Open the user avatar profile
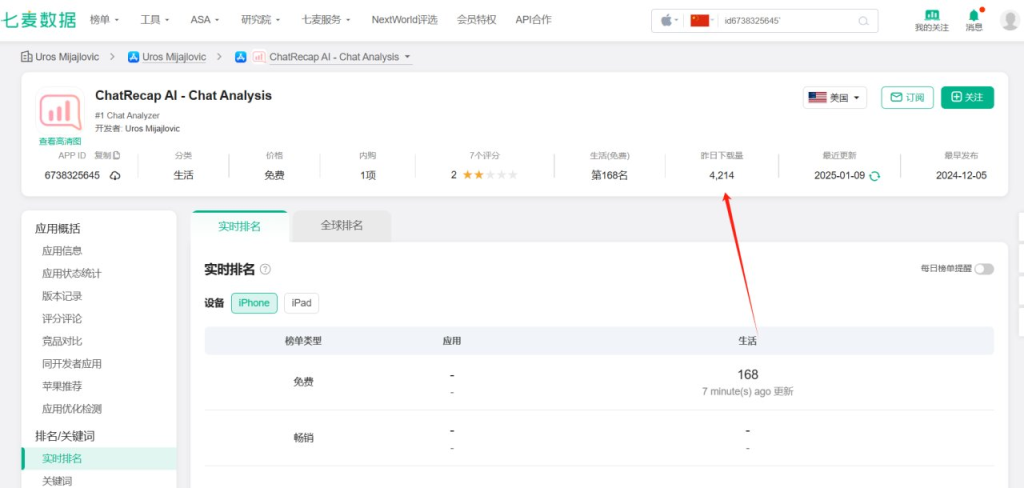1024x488 pixels. pos(1009,20)
